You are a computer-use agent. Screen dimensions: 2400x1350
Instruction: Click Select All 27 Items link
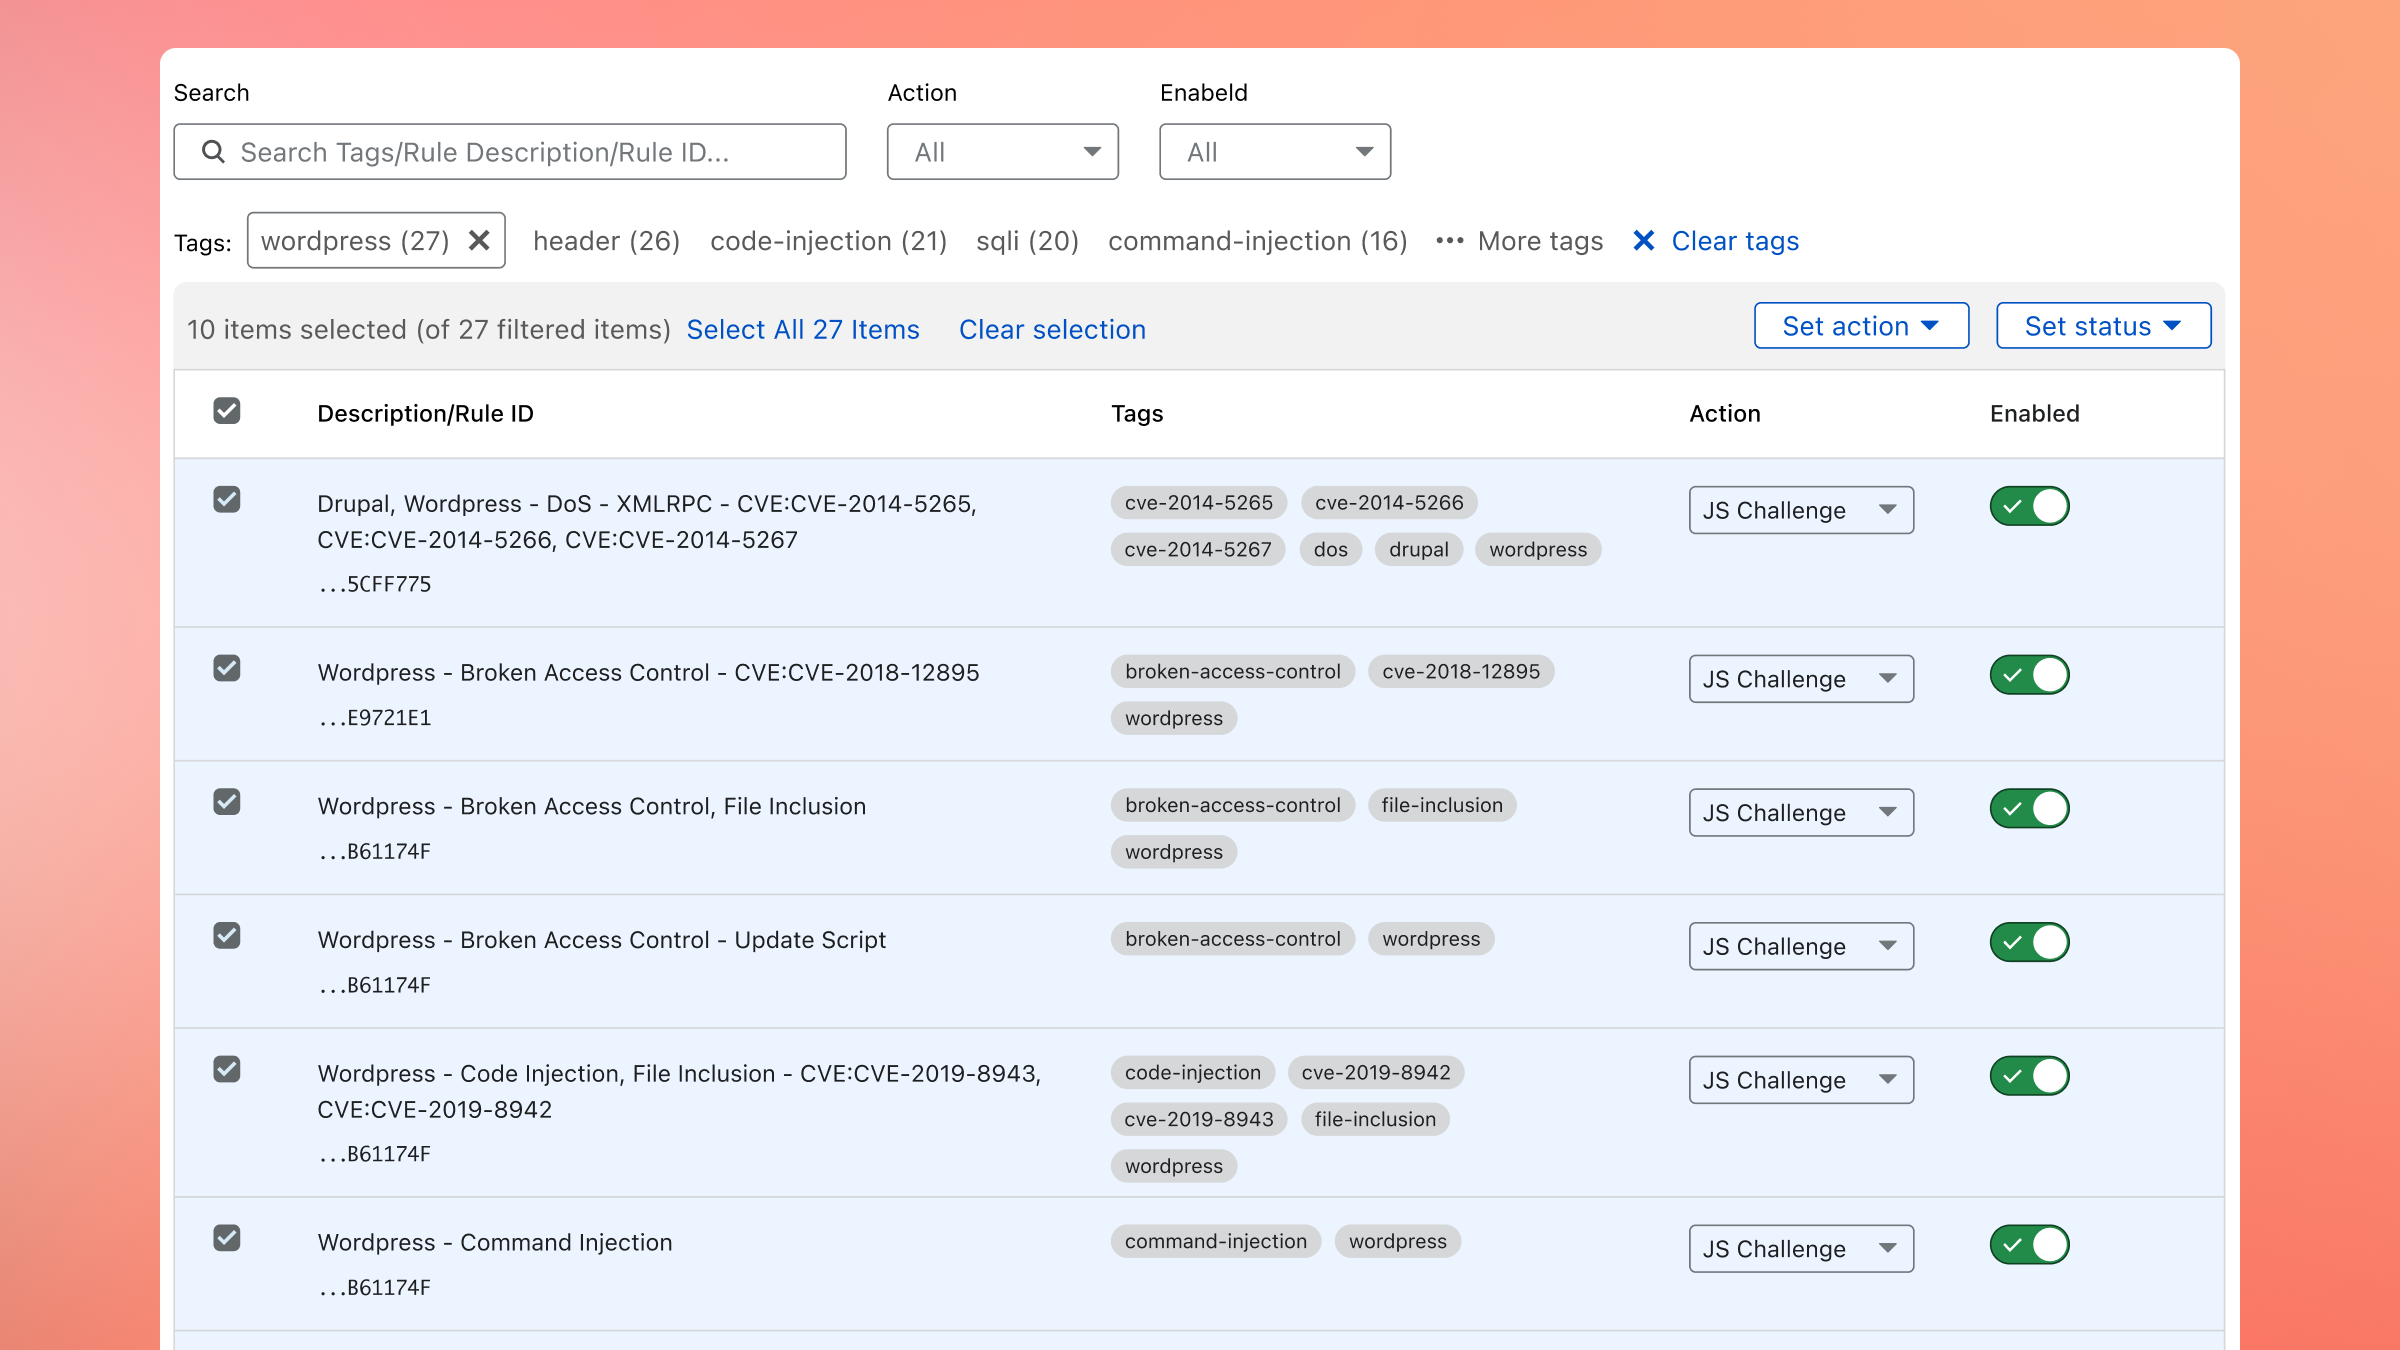point(803,330)
